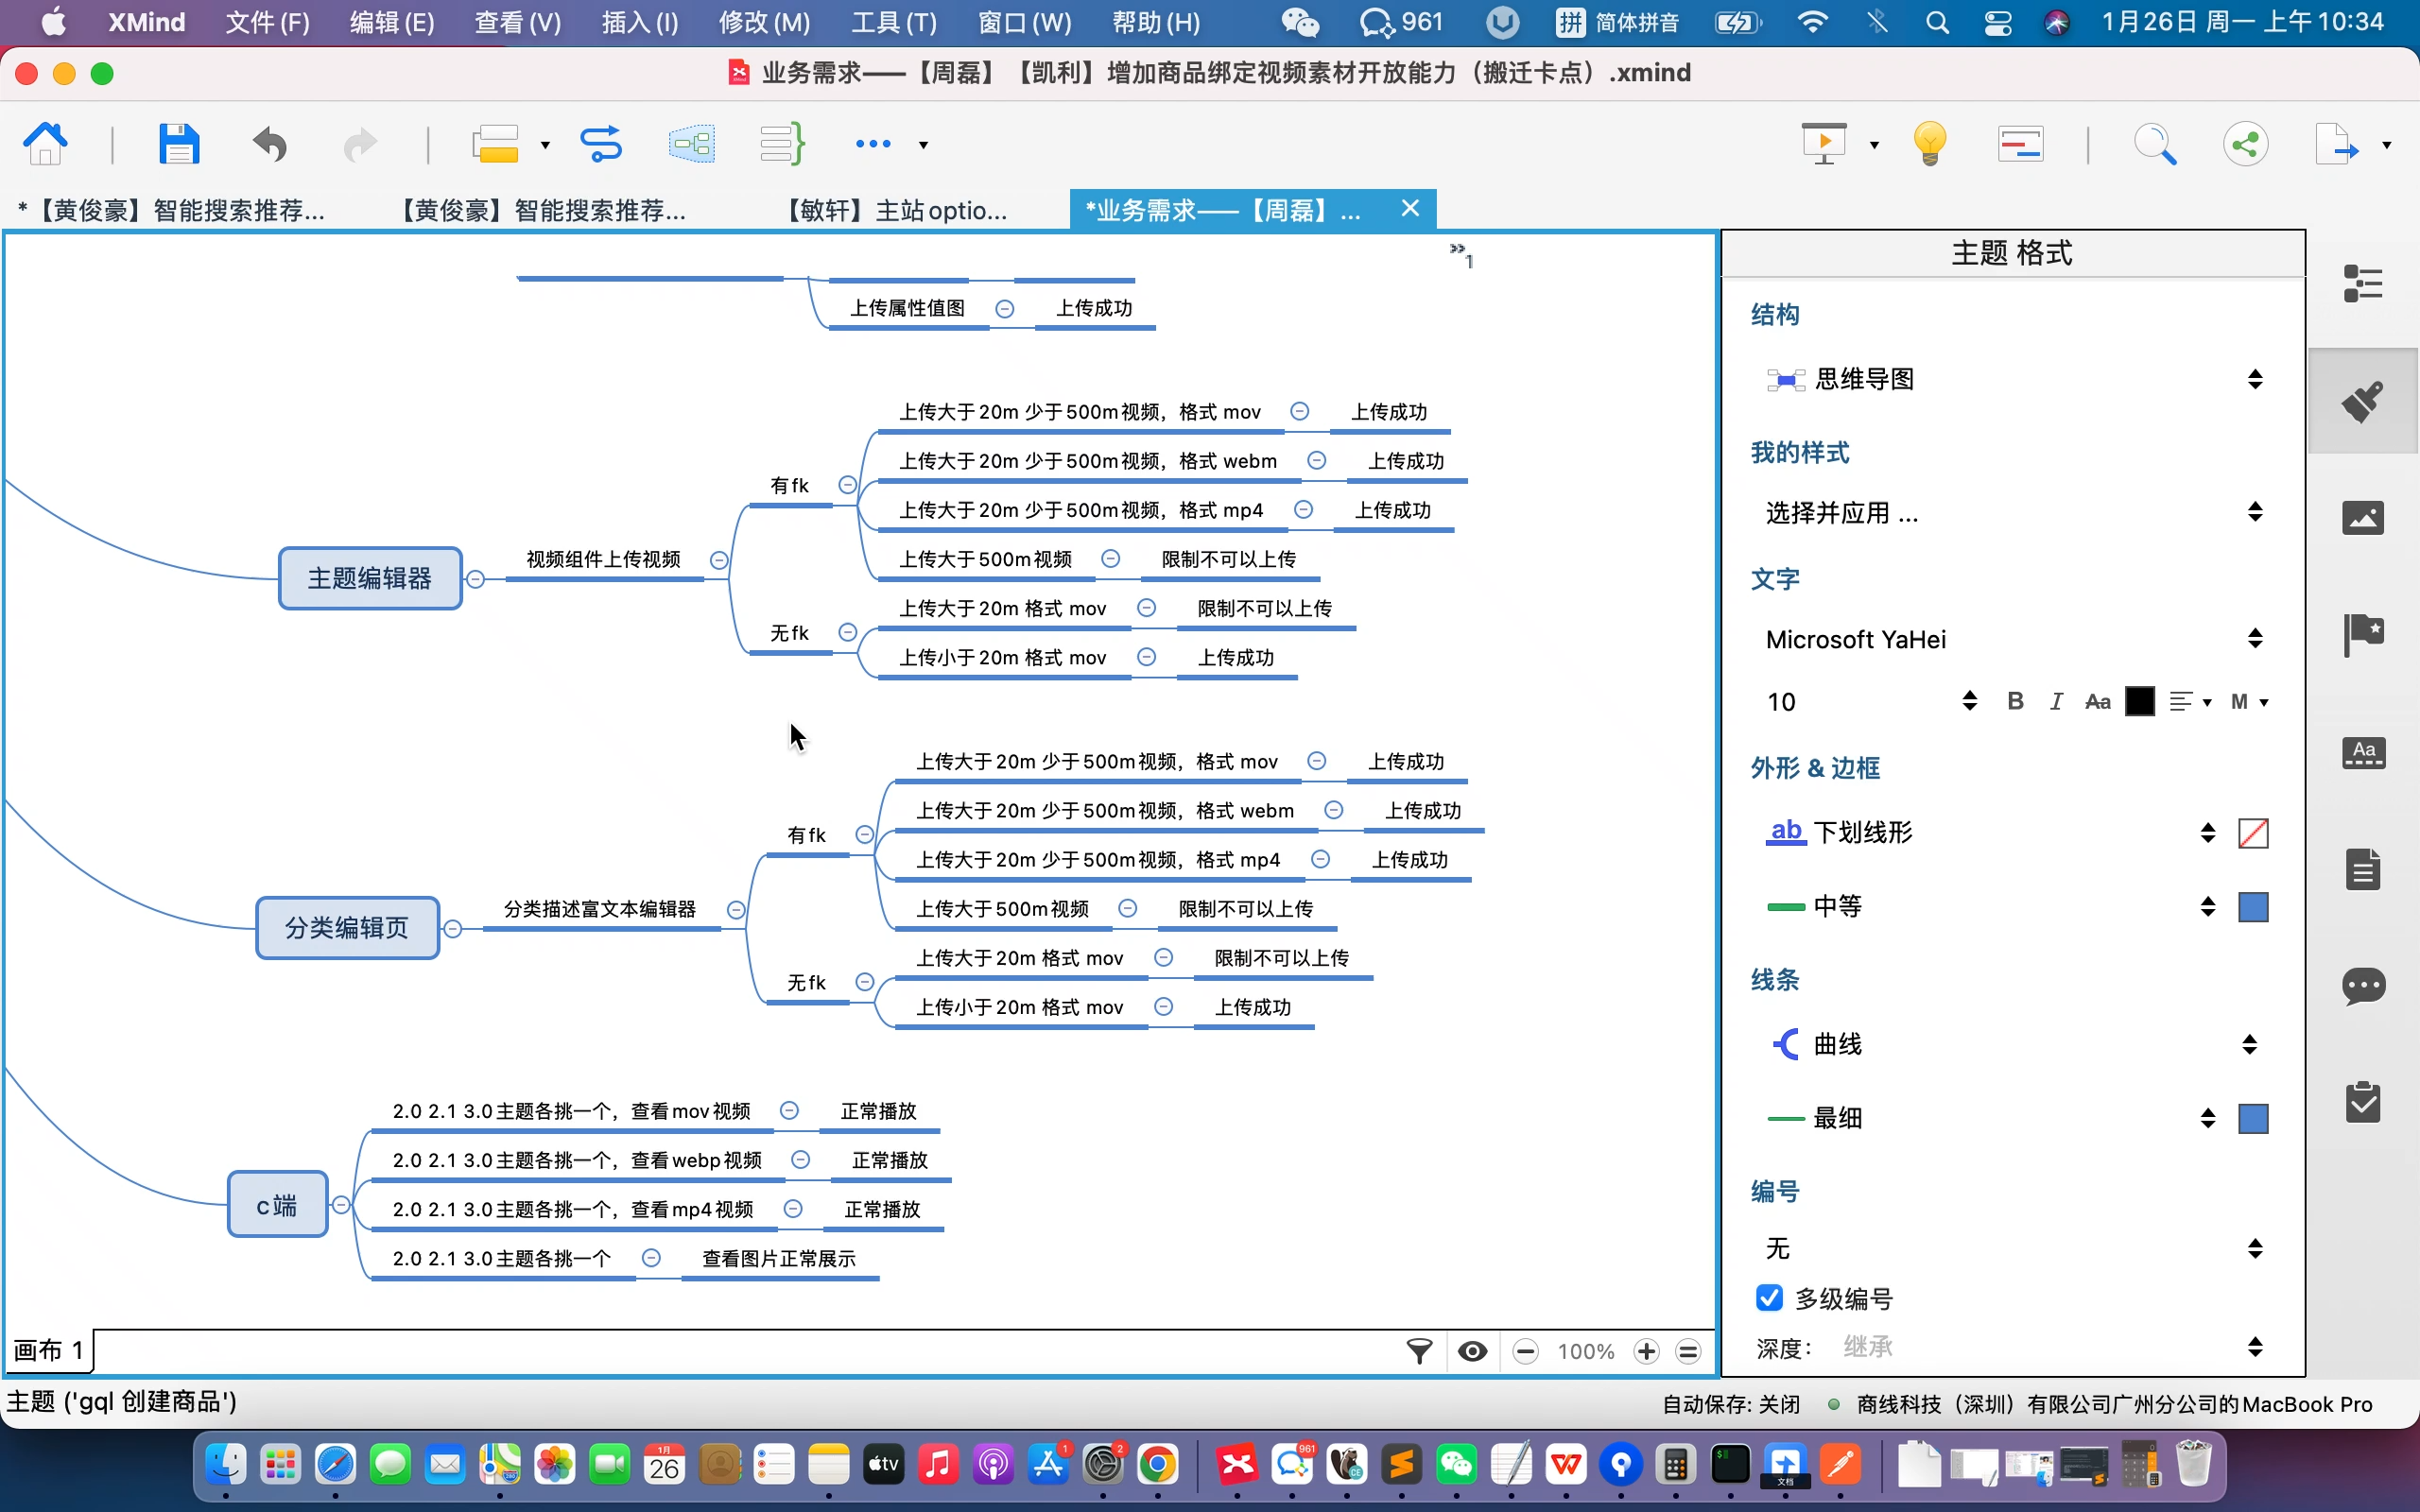Open the Task info checklist sidebar icon
2420x1512 pixels.
(2363, 1102)
